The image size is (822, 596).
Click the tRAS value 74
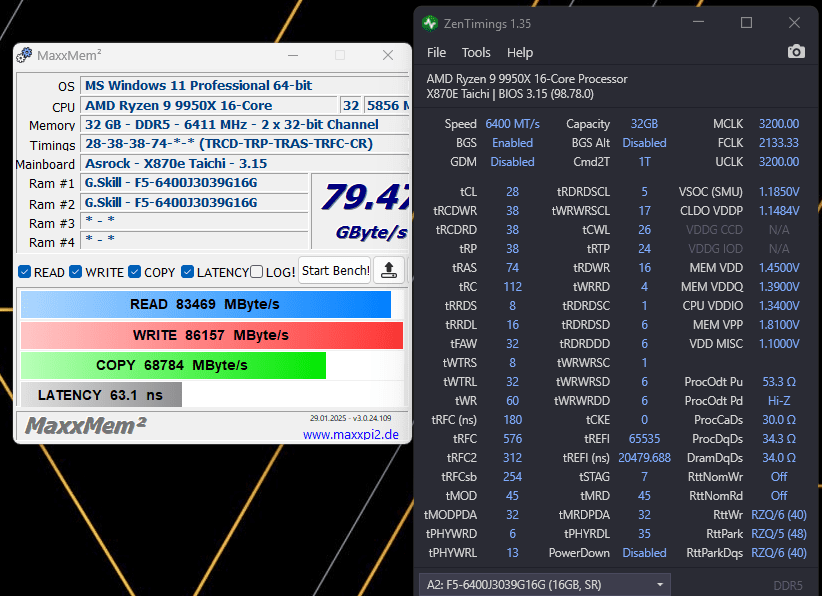click(x=512, y=268)
